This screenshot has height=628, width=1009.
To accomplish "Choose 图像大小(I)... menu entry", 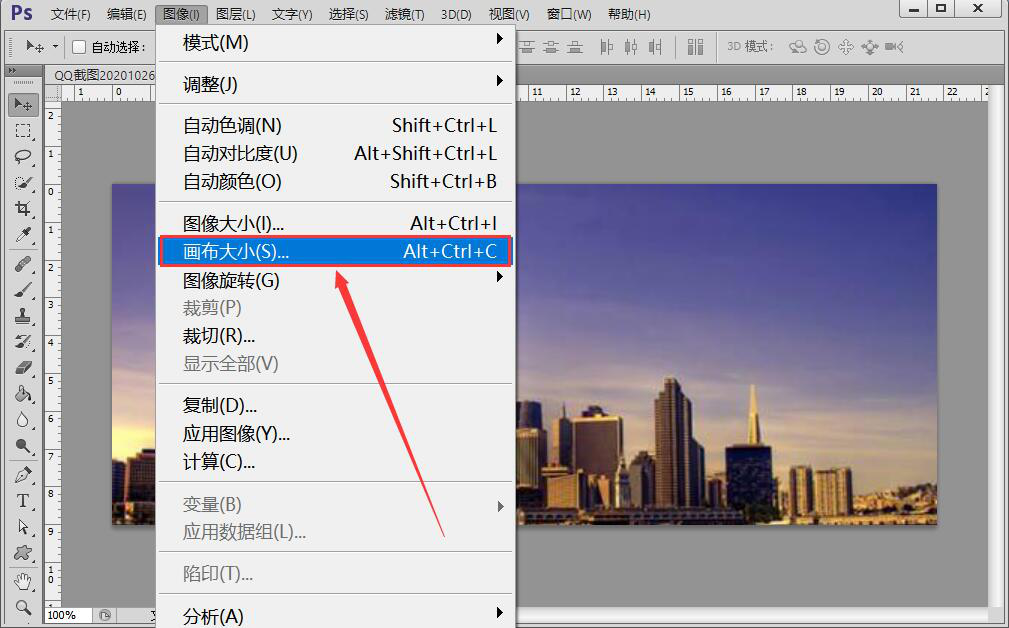I will (x=335, y=223).
